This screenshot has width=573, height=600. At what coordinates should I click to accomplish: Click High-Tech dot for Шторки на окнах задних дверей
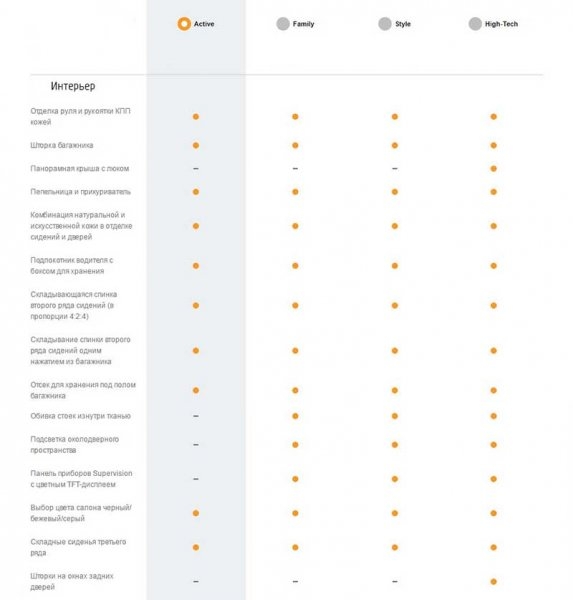(493, 582)
